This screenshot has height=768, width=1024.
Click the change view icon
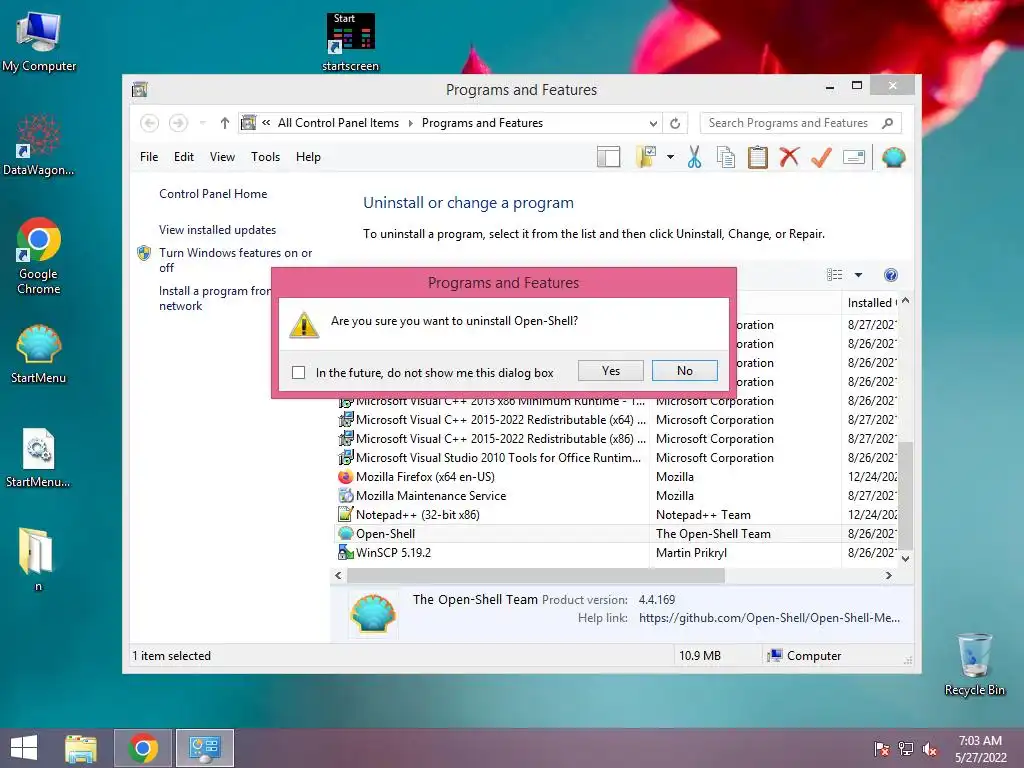(x=835, y=275)
